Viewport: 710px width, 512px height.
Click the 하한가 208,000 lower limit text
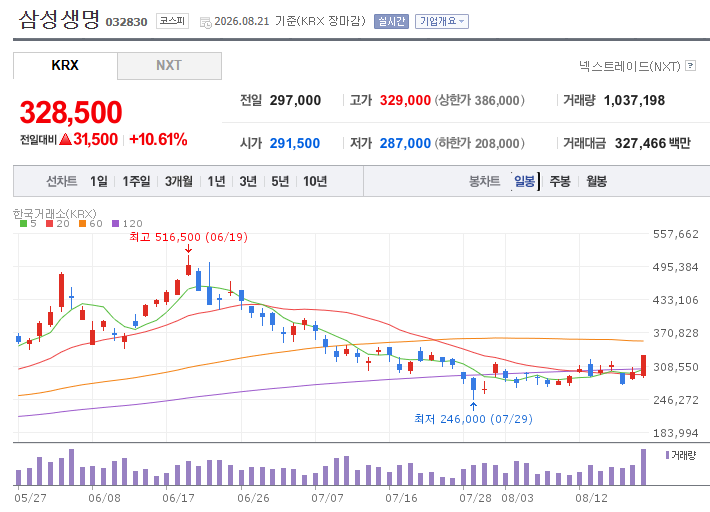pos(480,143)
